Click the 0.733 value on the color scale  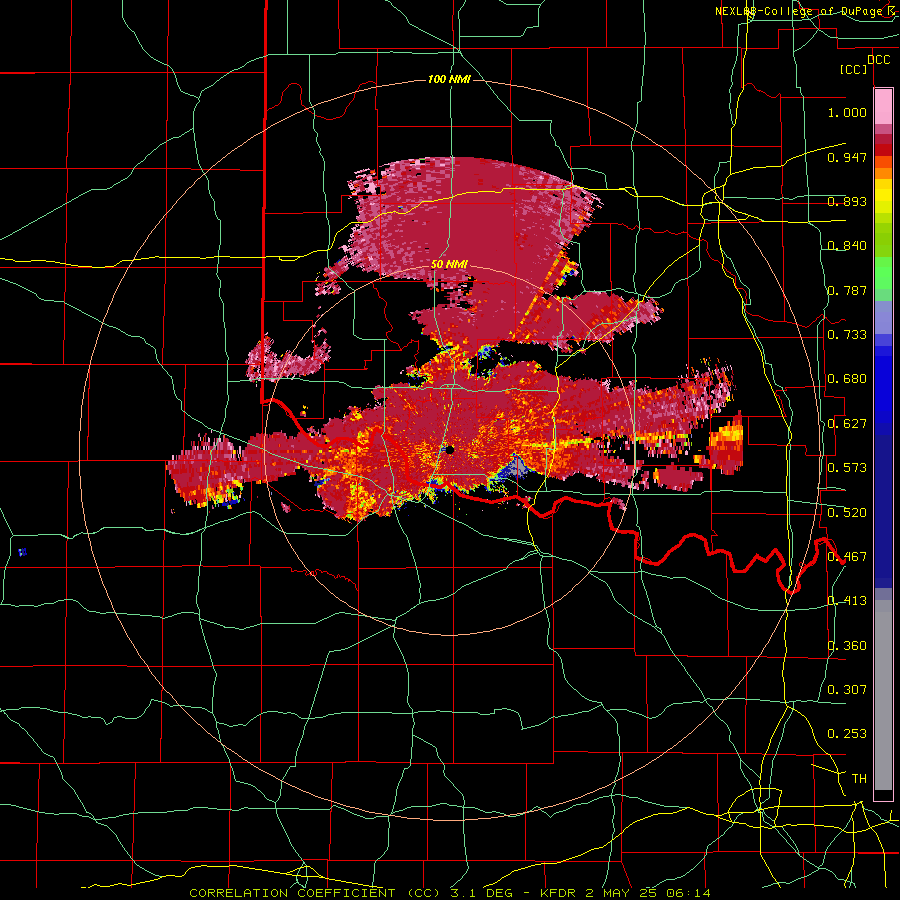847,335
